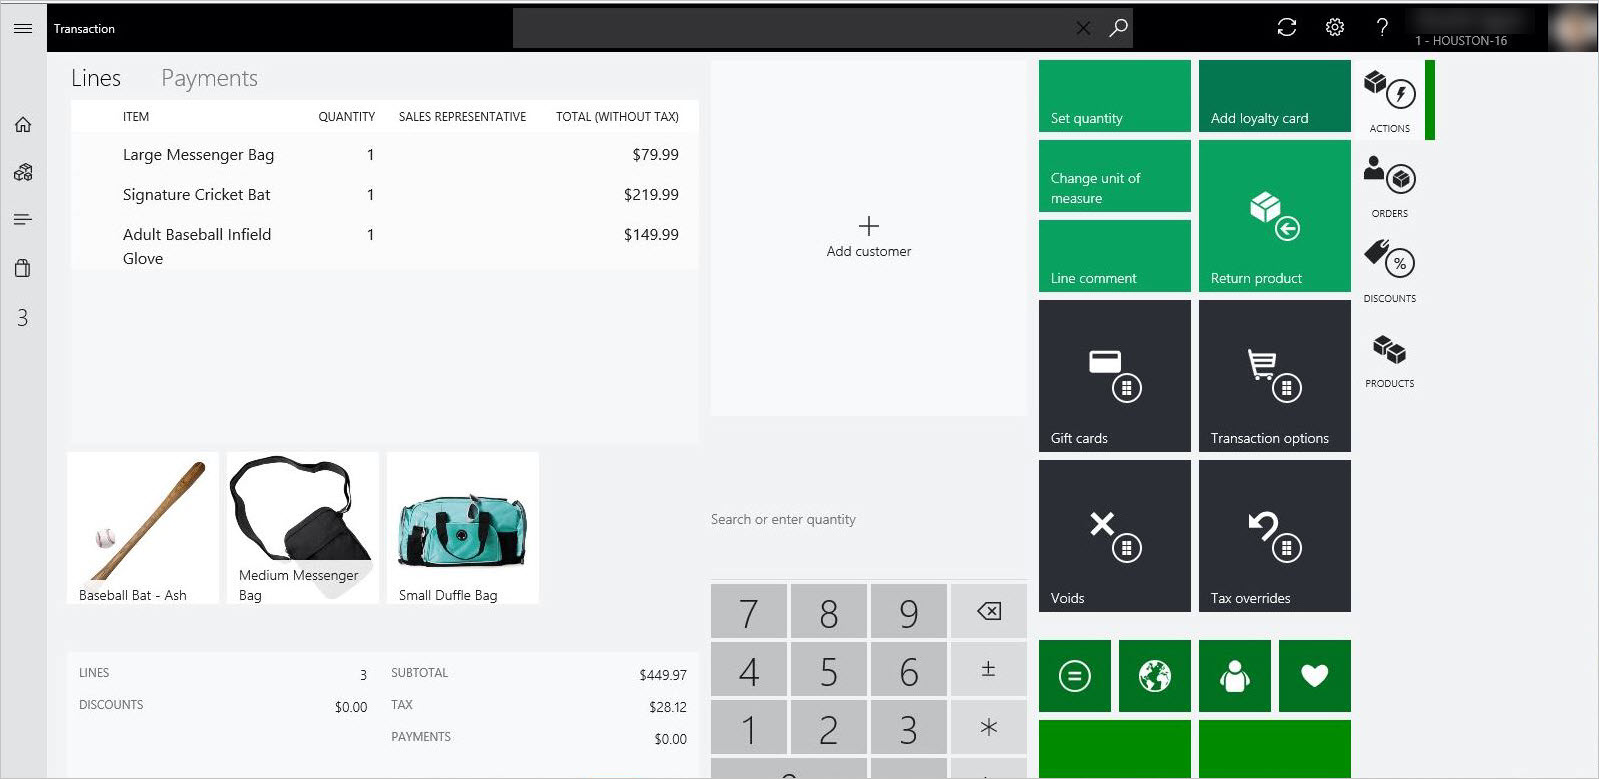
Task: Open the hamburger navigation menu
Action: click(23, 29)
